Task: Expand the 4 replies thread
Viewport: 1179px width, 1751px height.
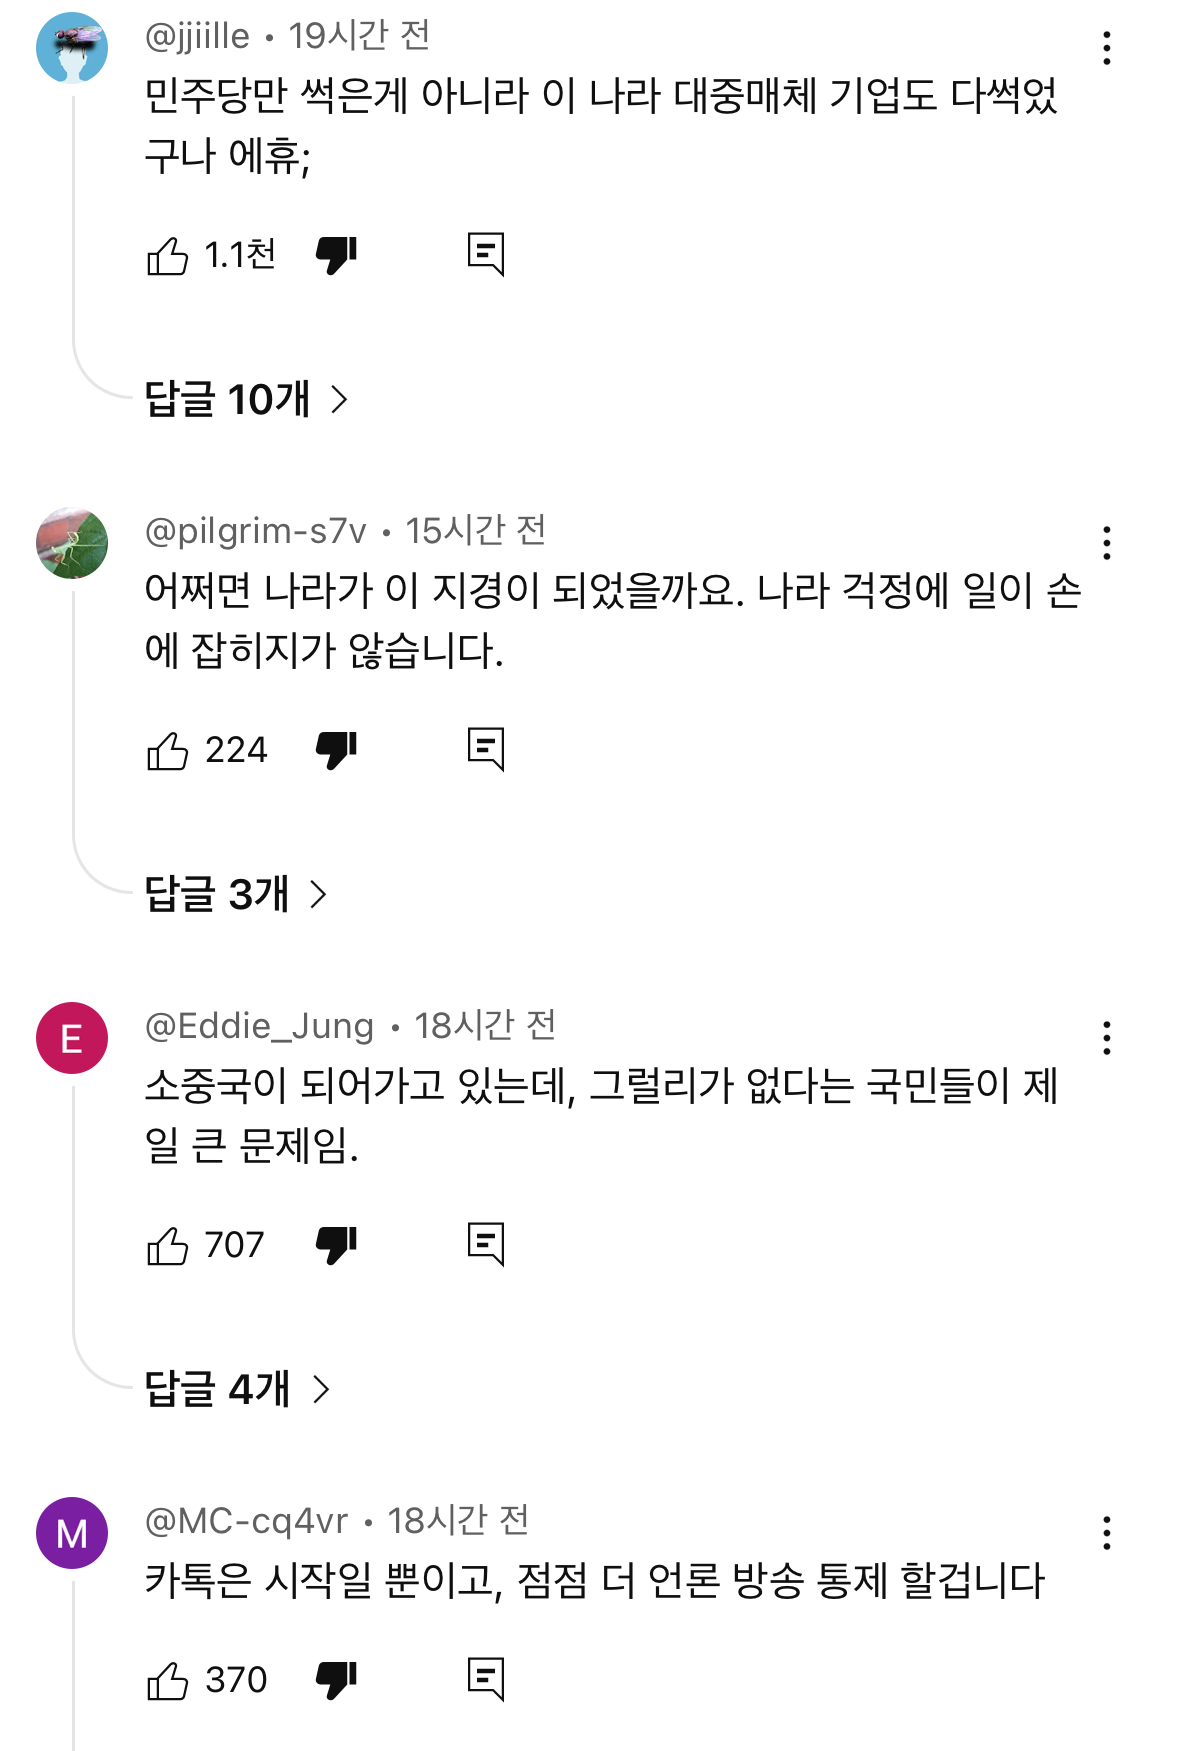Action: (237, 1389)
